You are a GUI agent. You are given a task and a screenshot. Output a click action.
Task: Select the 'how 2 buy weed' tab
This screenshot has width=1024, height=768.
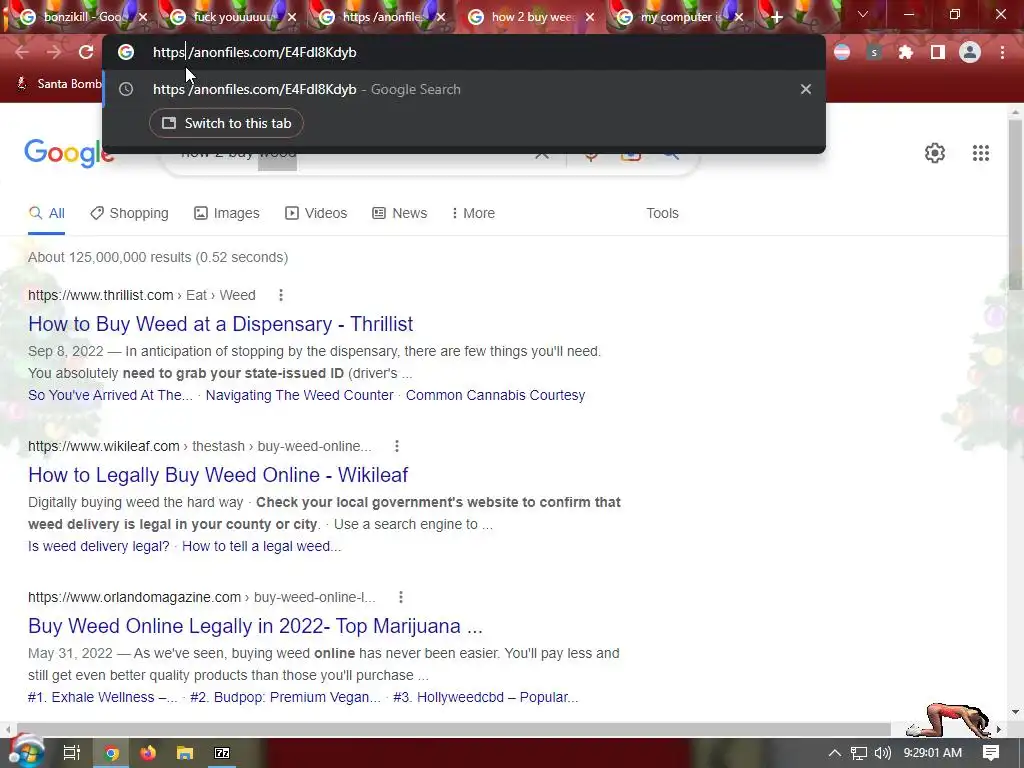tap(532, 17)
